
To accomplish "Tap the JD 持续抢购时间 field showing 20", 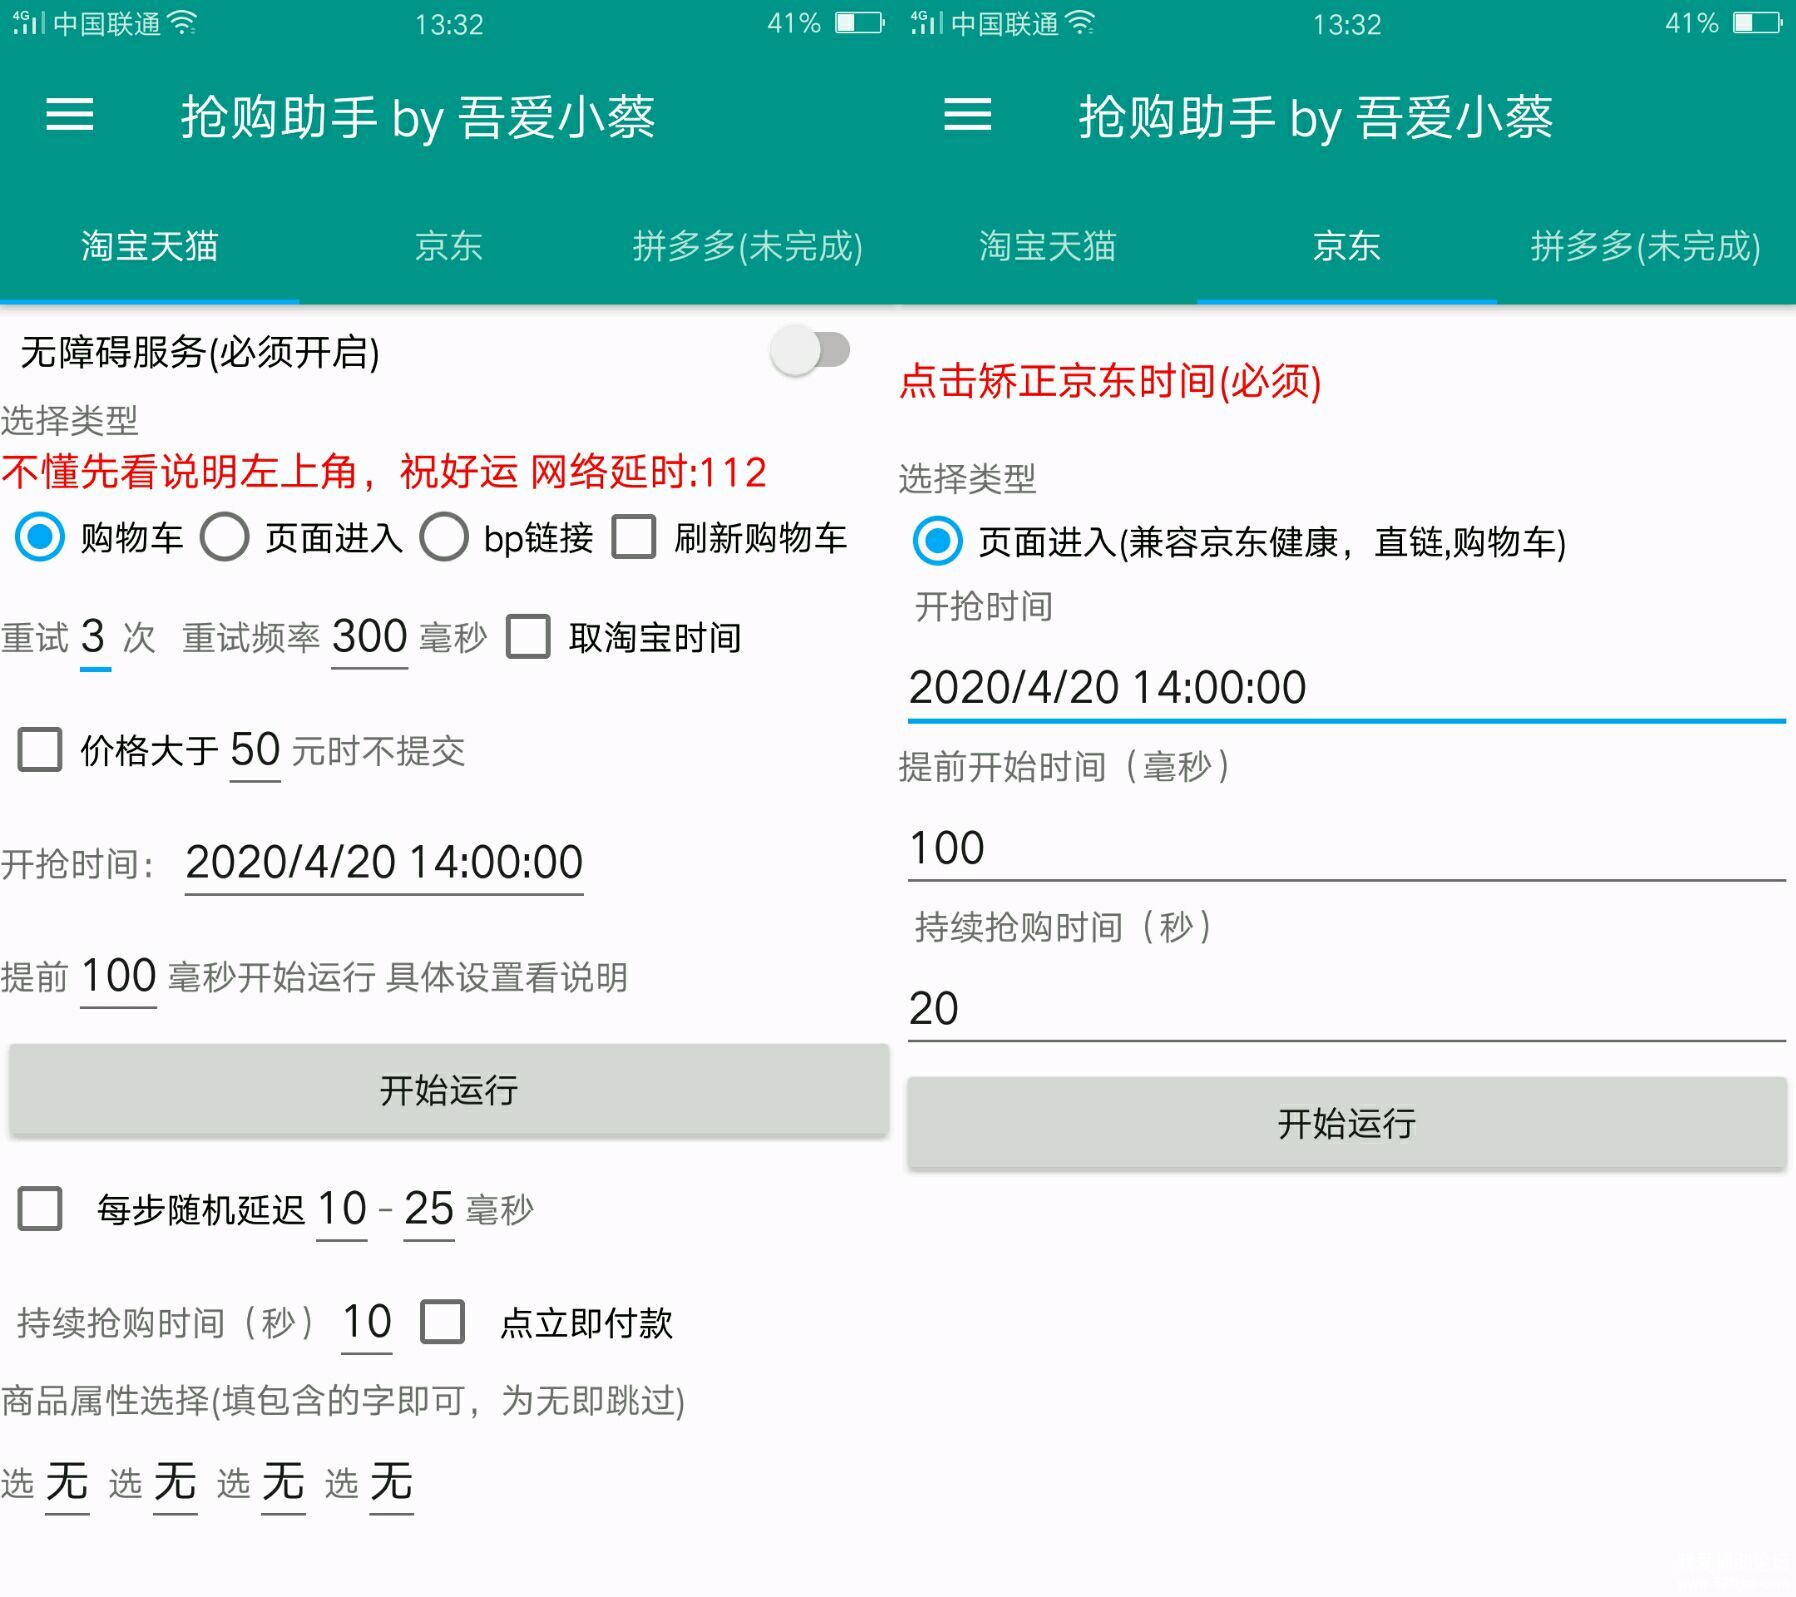I will tap(1345, 1008).
